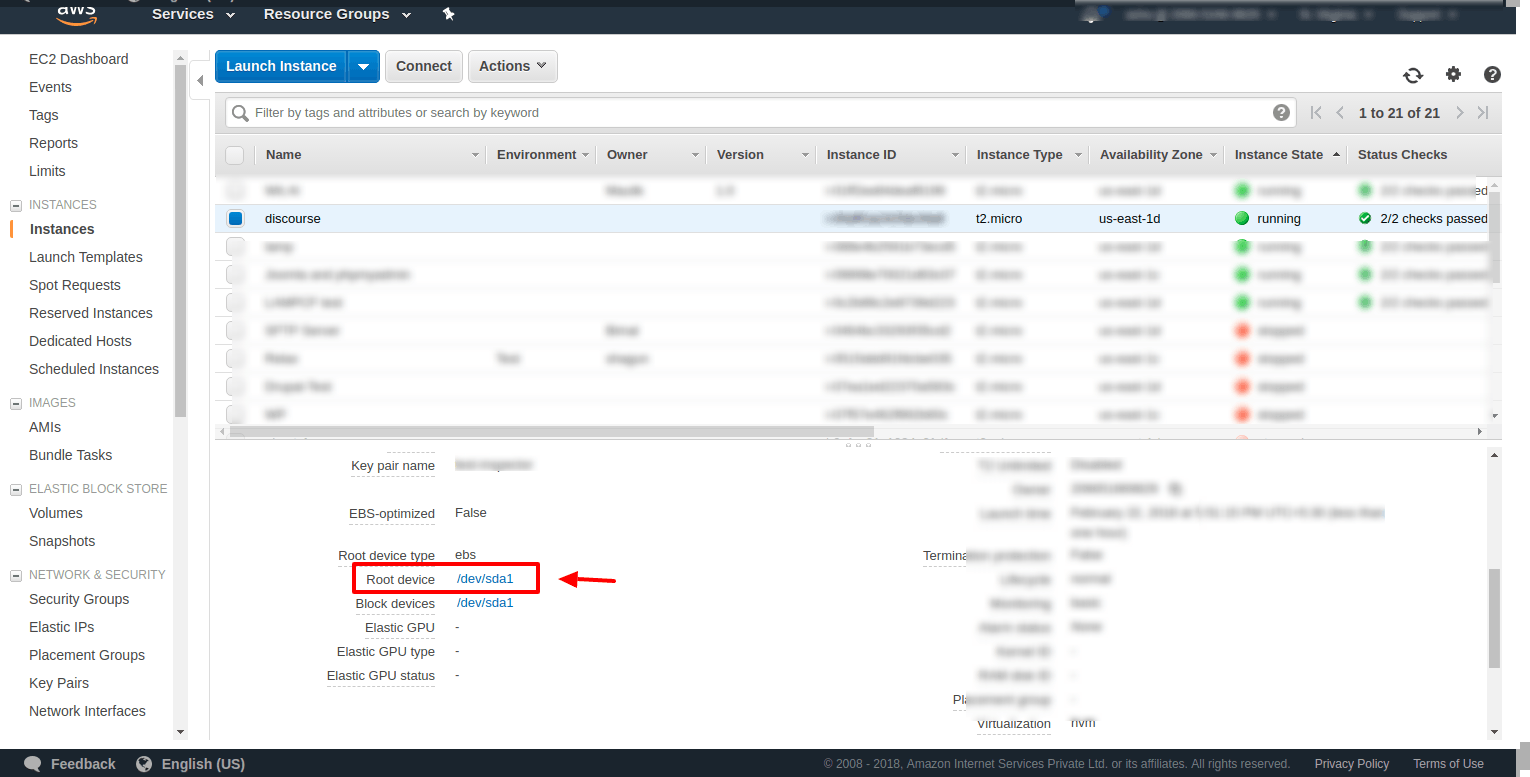Click the pin icon in the top navigation bar
The width and height of the screenshot is (1530, 777).
pyautogui.click(x=448, y=14)
